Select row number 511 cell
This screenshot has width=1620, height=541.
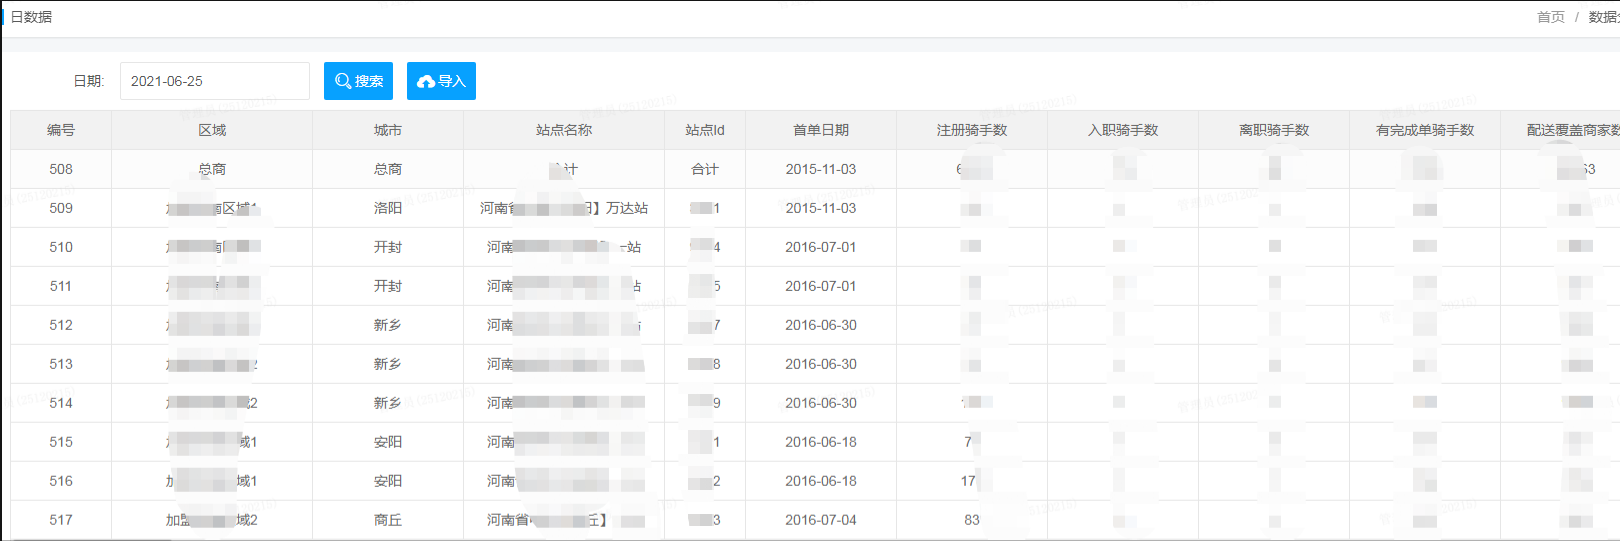[61, 286]
